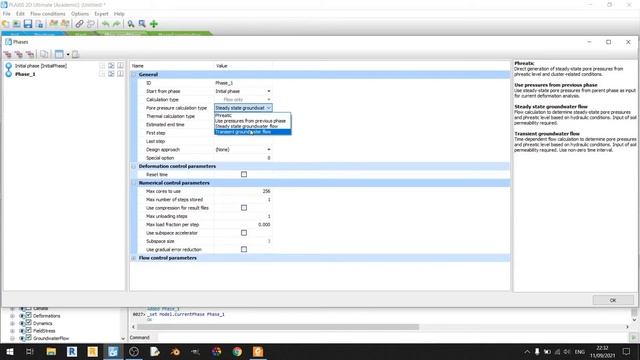
Task: Select Use pressures from previous phase option
Action: (253, 121)
